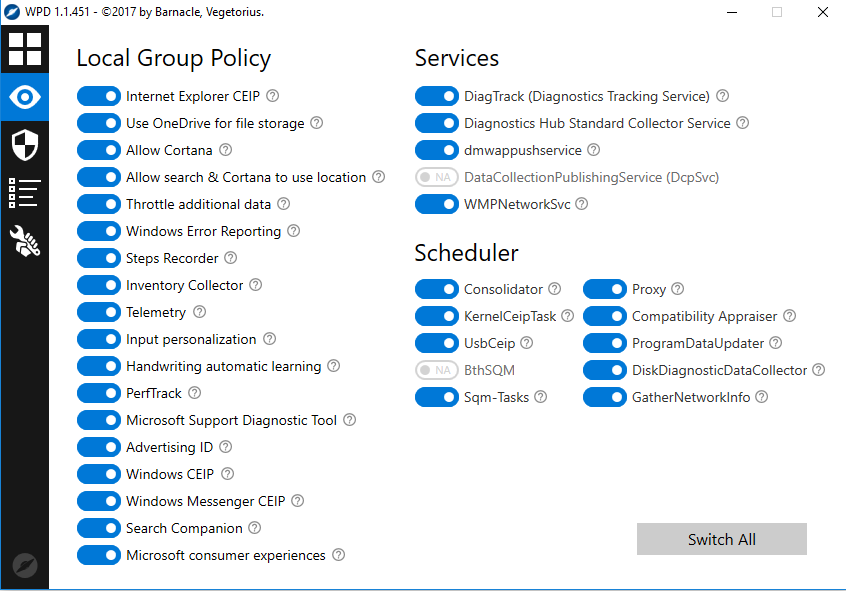Click the Microsoft consumer experiences label
This screenshot has width=846, height=591.
(226, 555)
